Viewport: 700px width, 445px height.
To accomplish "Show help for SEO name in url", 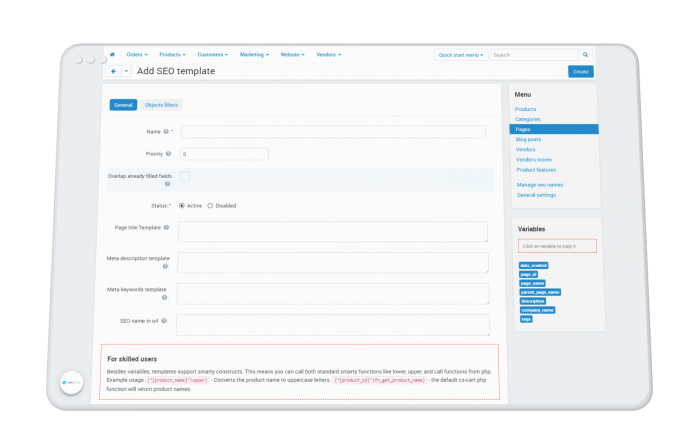I will (x=164, y=320).
